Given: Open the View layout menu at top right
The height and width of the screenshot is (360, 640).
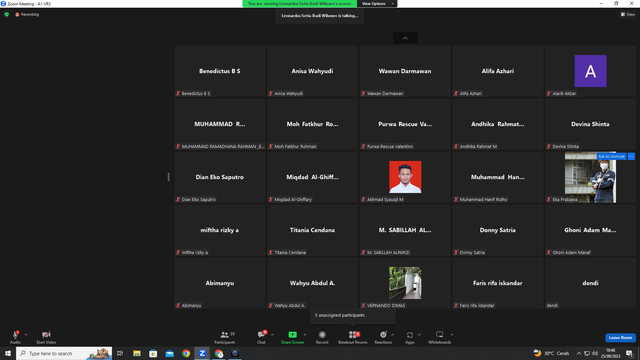Looking at the screenshot, I should (x=628, y=14).
